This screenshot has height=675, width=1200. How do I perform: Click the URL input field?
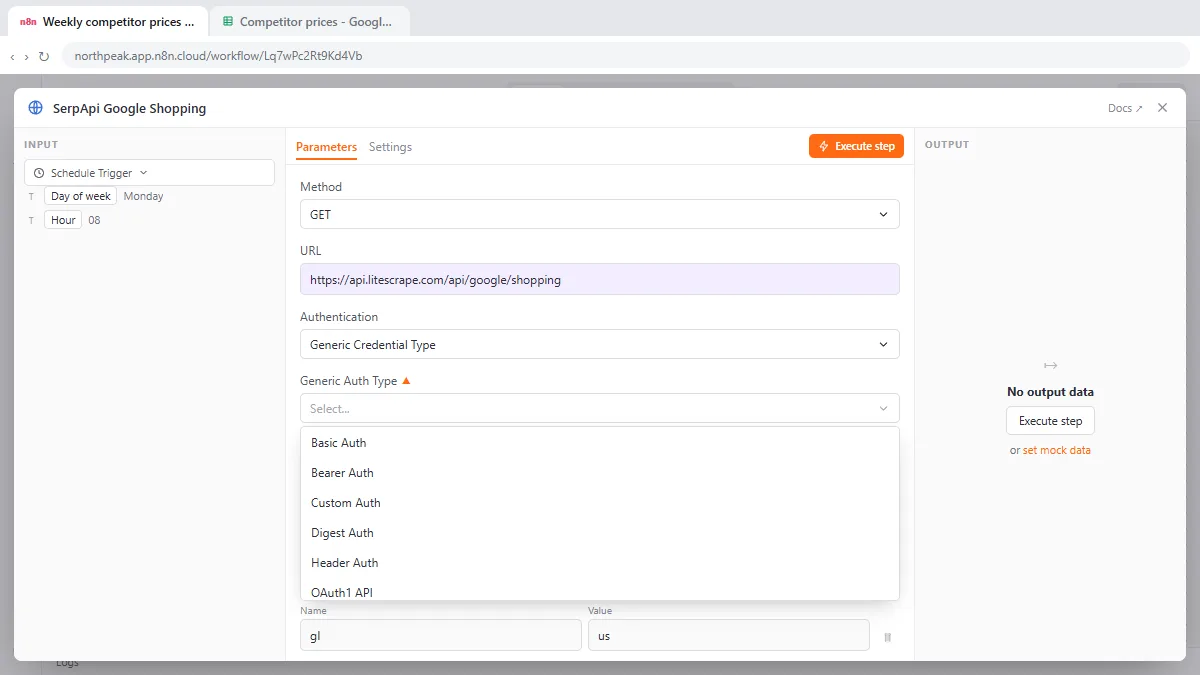pyautogui.click(x=600, y=280)
